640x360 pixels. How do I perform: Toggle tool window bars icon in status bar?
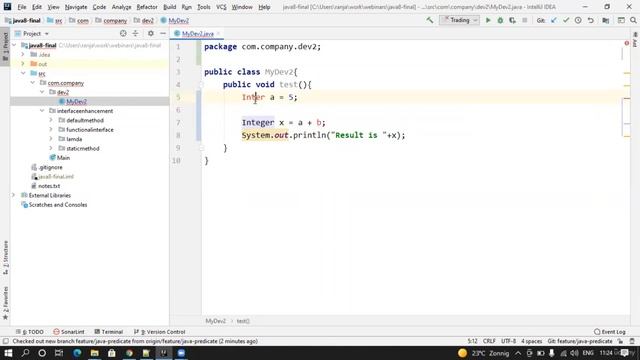click(x=5, y=341)
